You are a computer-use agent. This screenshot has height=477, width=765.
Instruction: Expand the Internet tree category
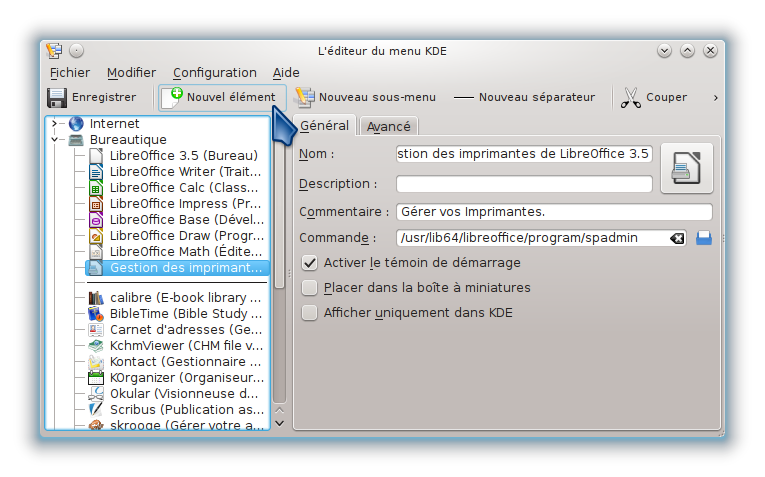click(54, 123)
